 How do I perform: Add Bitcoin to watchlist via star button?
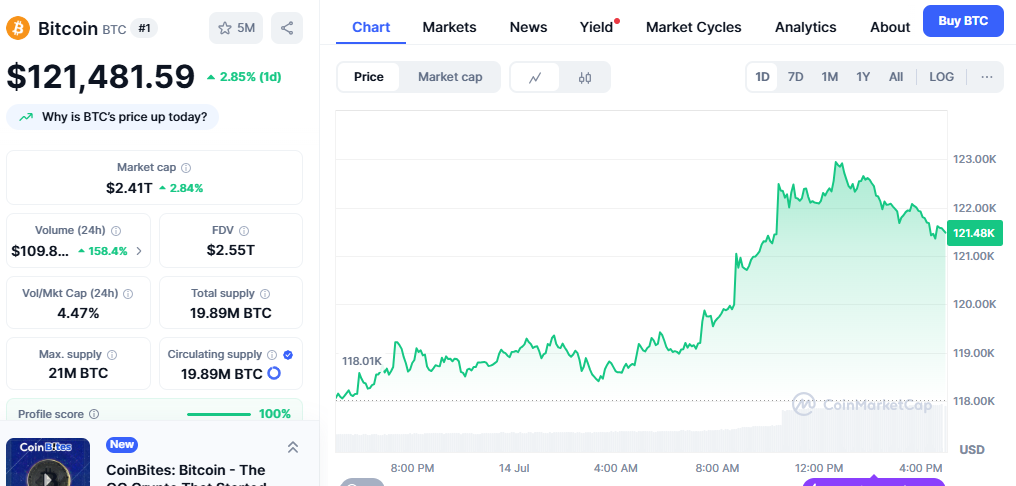(x=236, y=28)
